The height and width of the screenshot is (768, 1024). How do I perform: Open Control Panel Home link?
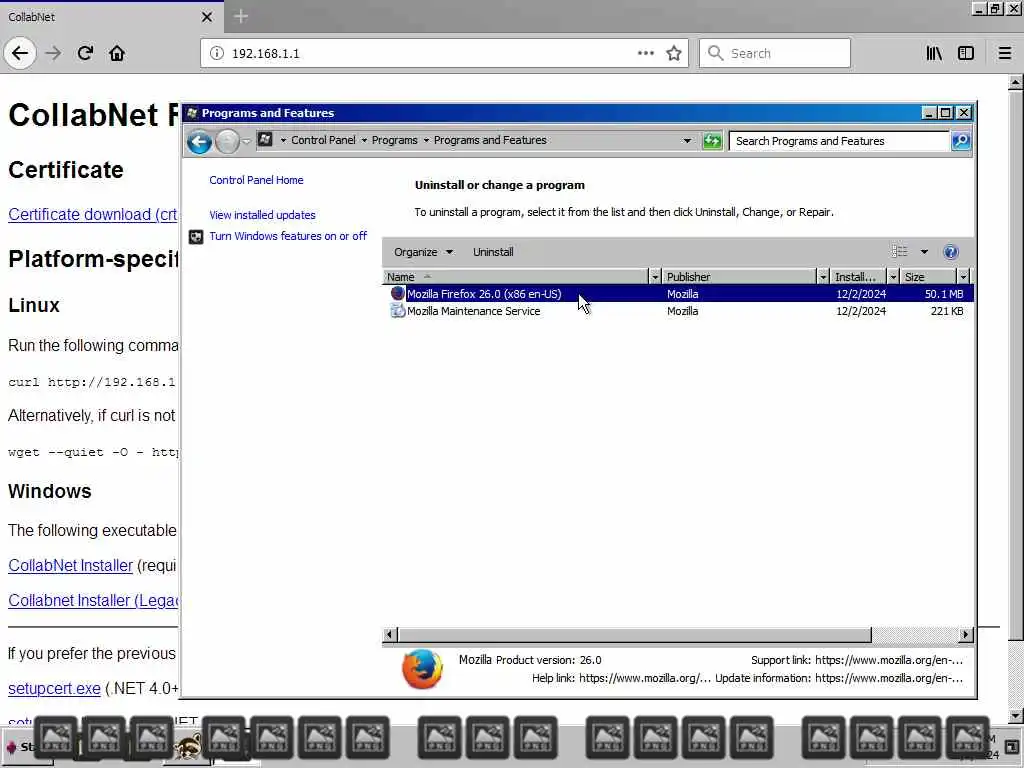[x=256, y=180]
